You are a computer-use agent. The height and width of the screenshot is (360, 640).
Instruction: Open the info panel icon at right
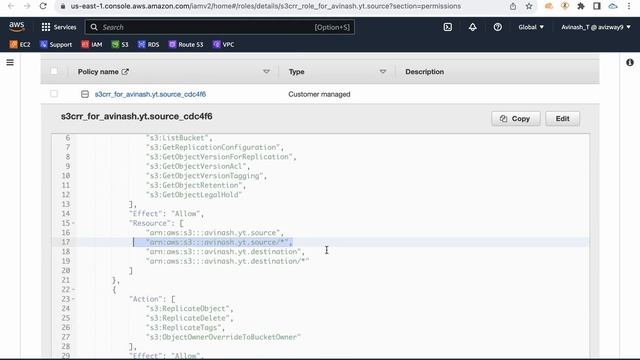630,62
